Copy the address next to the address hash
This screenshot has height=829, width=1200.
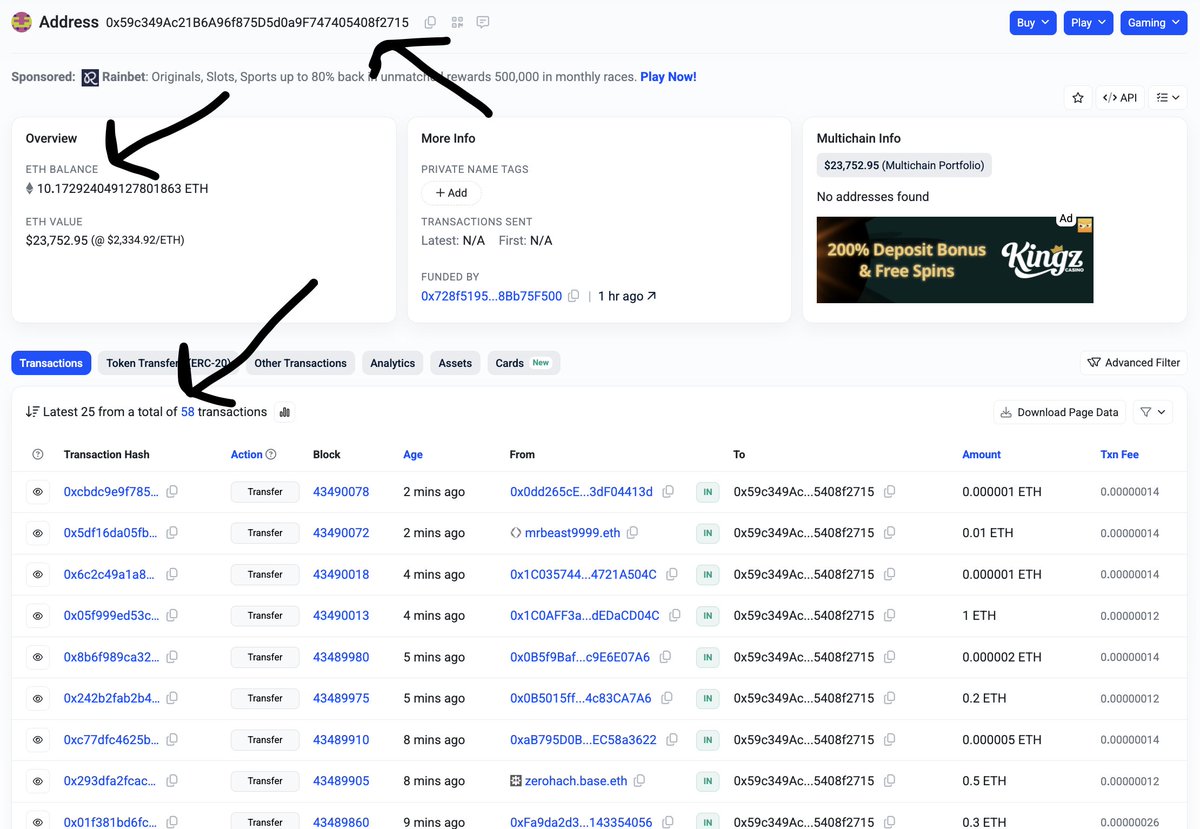pyautogui.click(x=430, y=22)
